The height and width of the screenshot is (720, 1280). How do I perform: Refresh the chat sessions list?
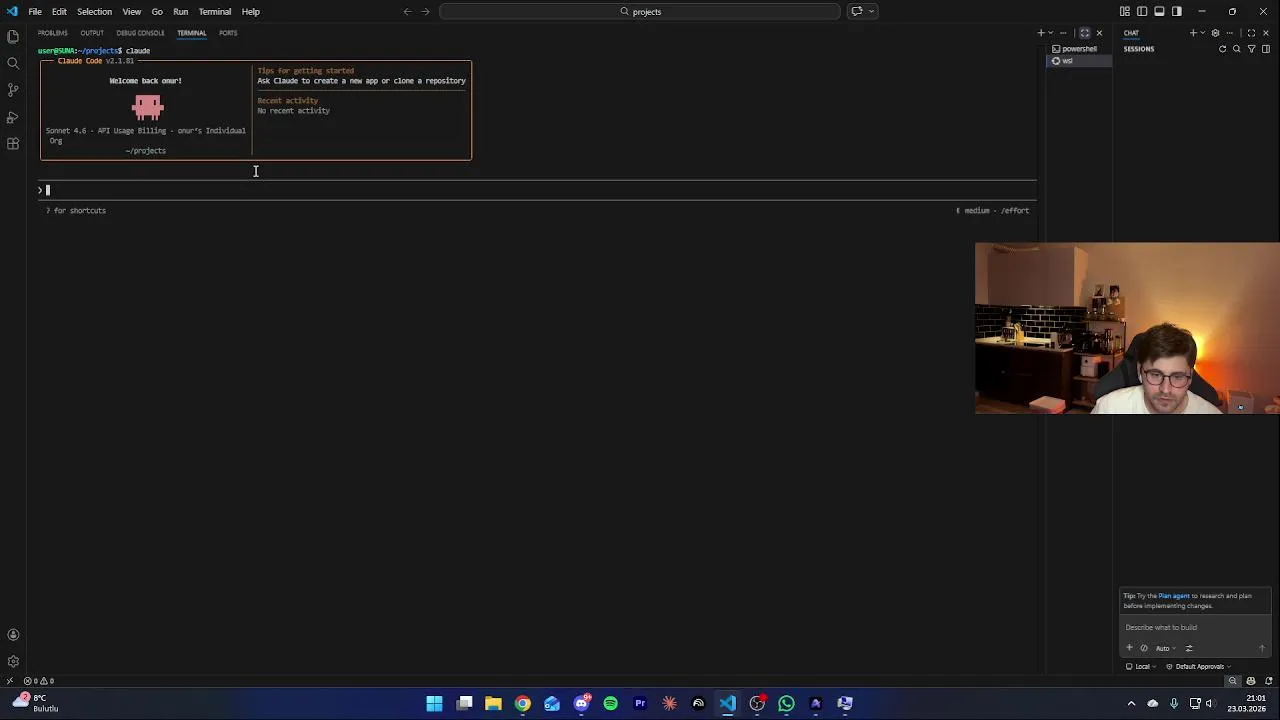[x=1222, y=49]
